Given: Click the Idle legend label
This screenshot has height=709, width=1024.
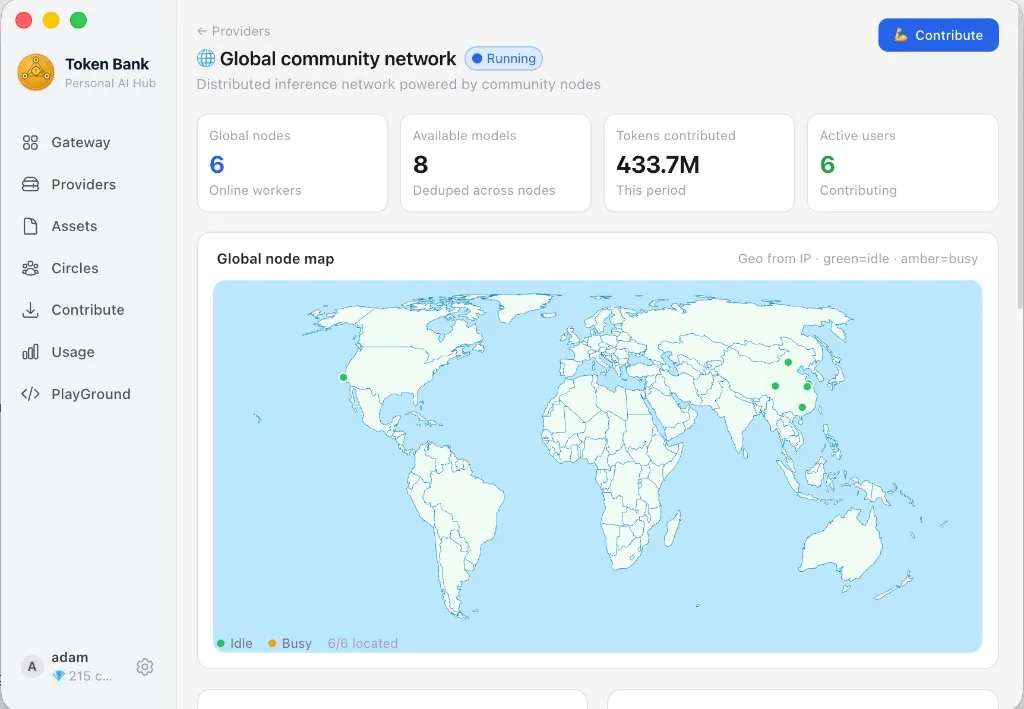Looking at the screenshot, I should coord(241,644).
